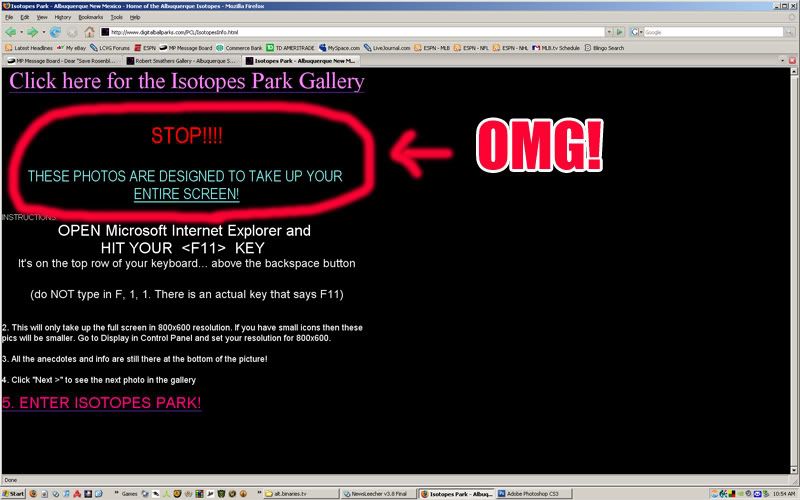Open the Blingo Search bookmark

pos(605,48)
